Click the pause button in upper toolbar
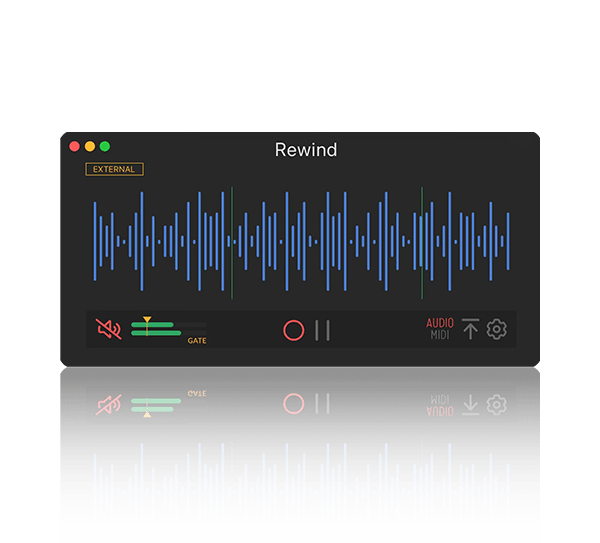Viewport: 600px width, 543px height. pos(322,330)
